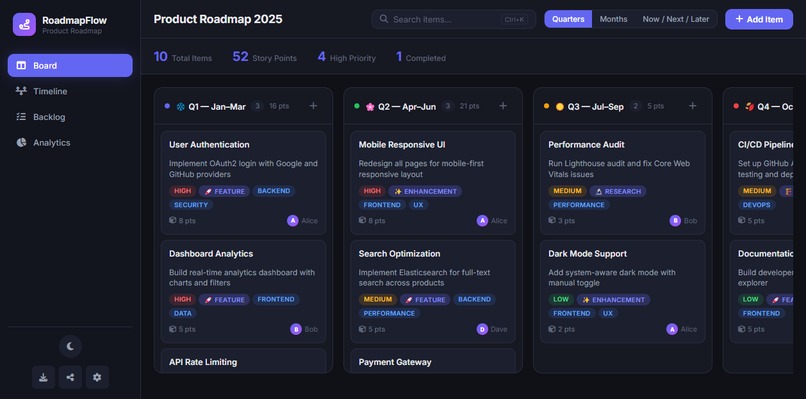Open the Dashboard Analytics card
Image resolution: width=806 pixels, height=399 pixels.
pos(243,291)
